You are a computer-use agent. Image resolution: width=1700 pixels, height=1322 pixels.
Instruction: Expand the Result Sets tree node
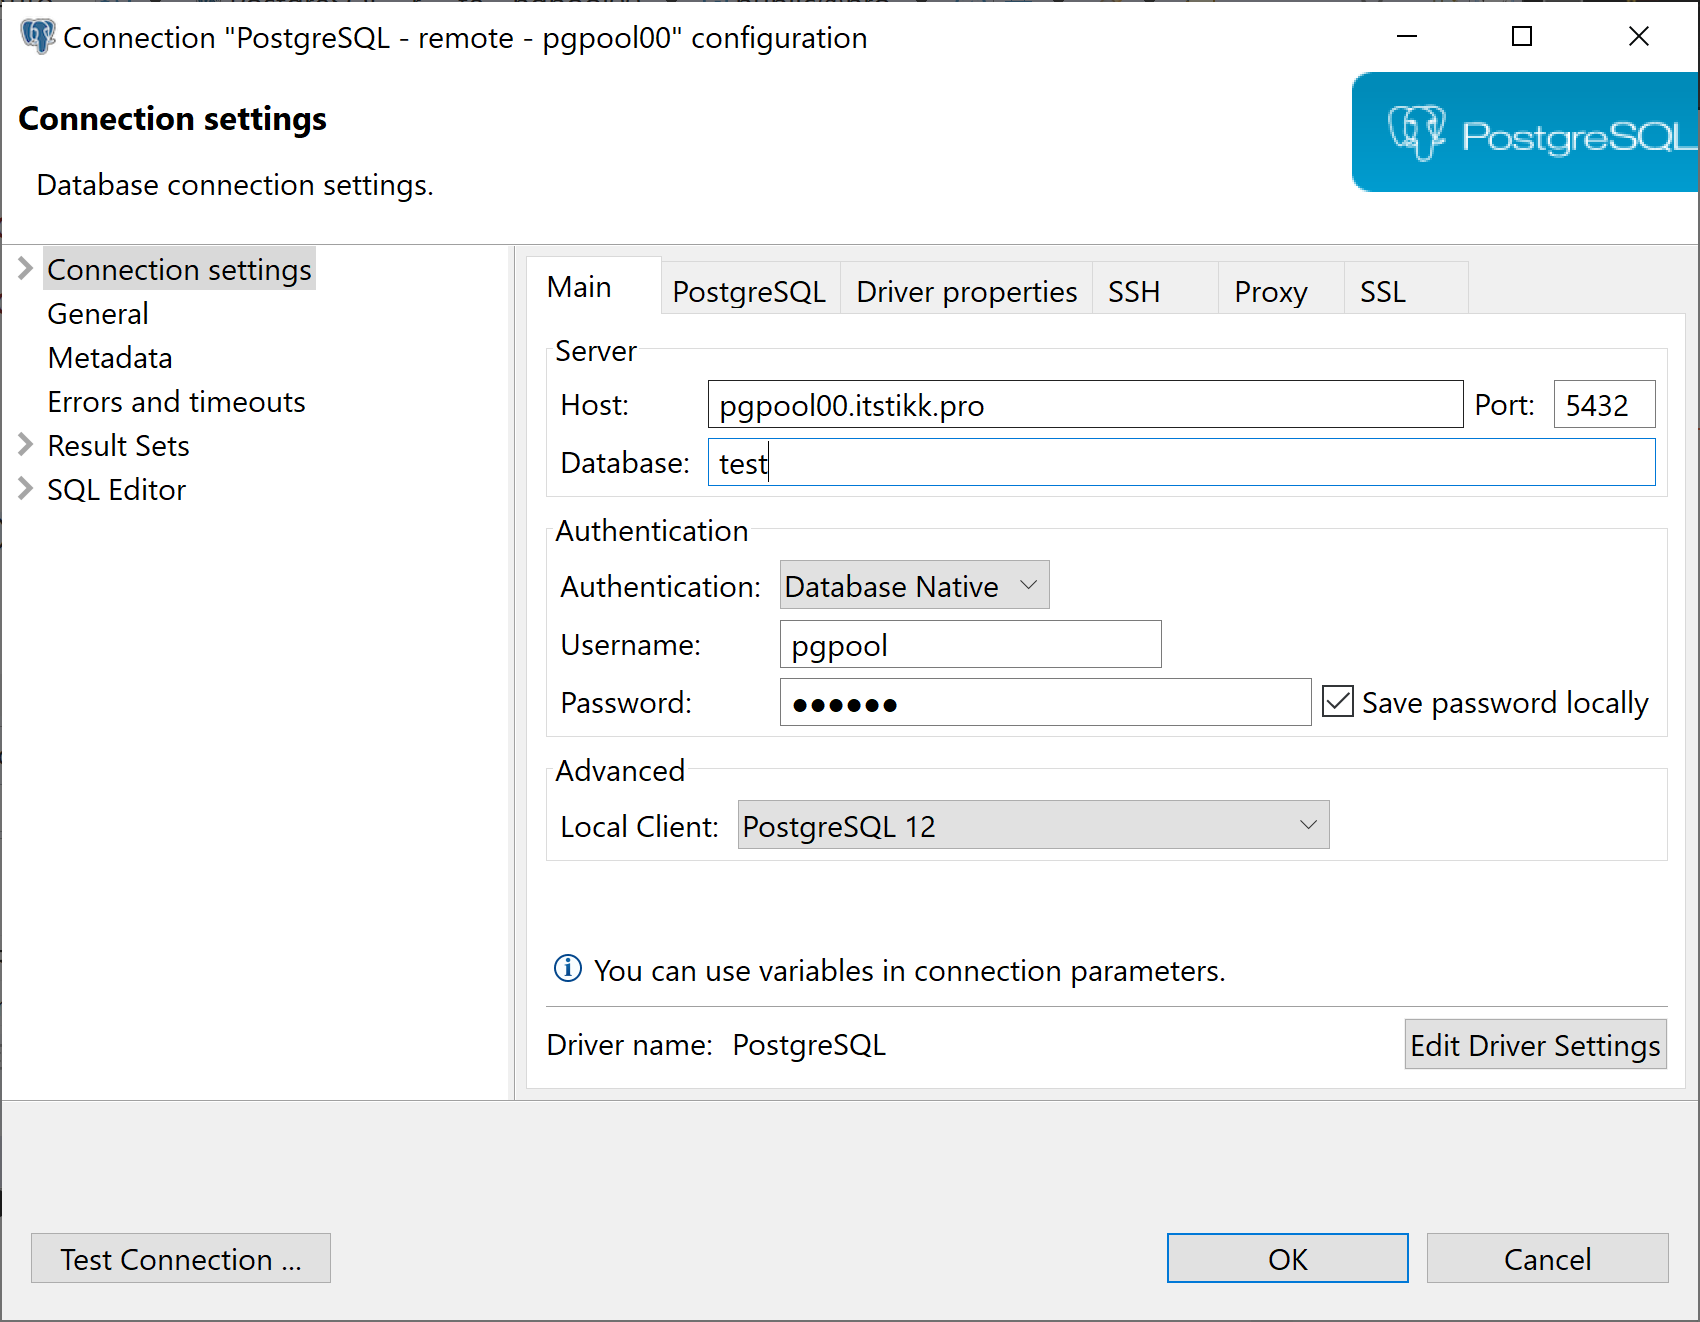click(x=25, y=445)
